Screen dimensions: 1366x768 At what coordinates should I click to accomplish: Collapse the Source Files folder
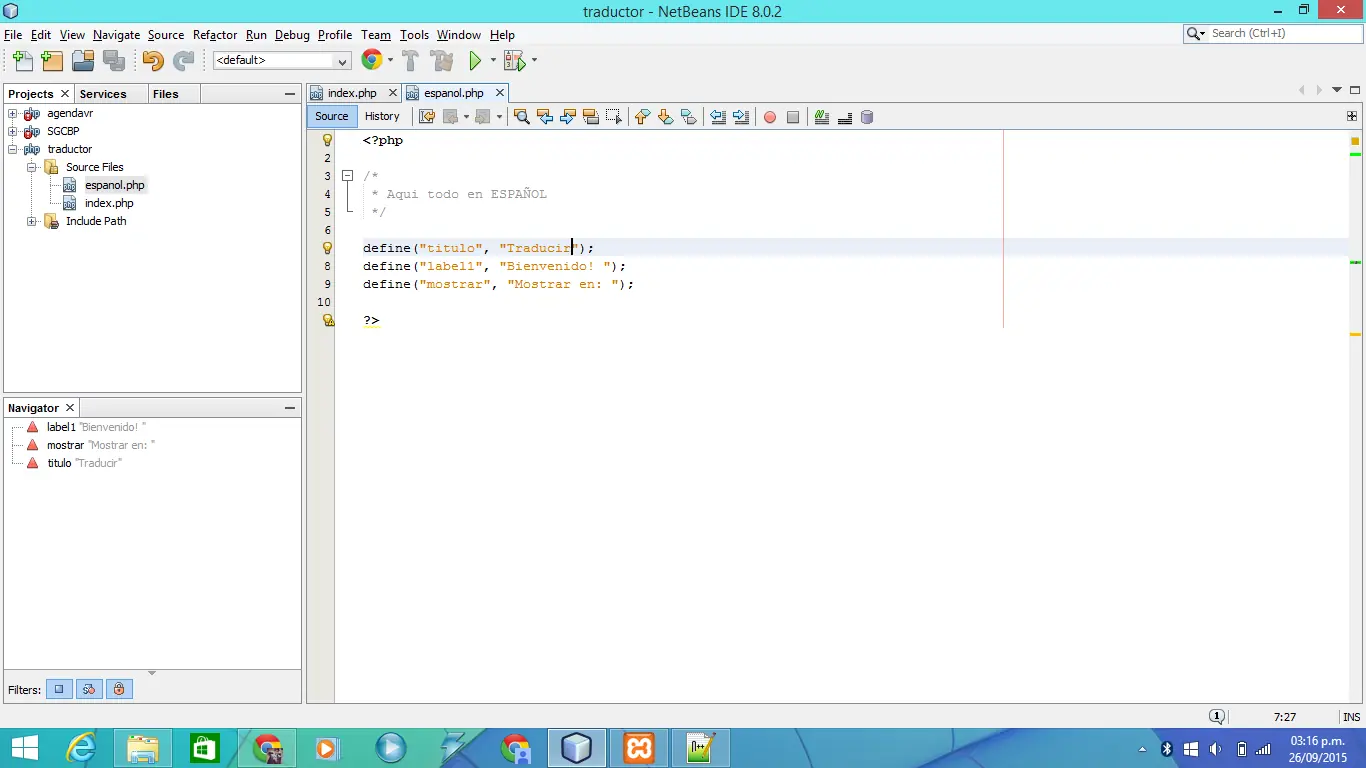pos(31,167)
